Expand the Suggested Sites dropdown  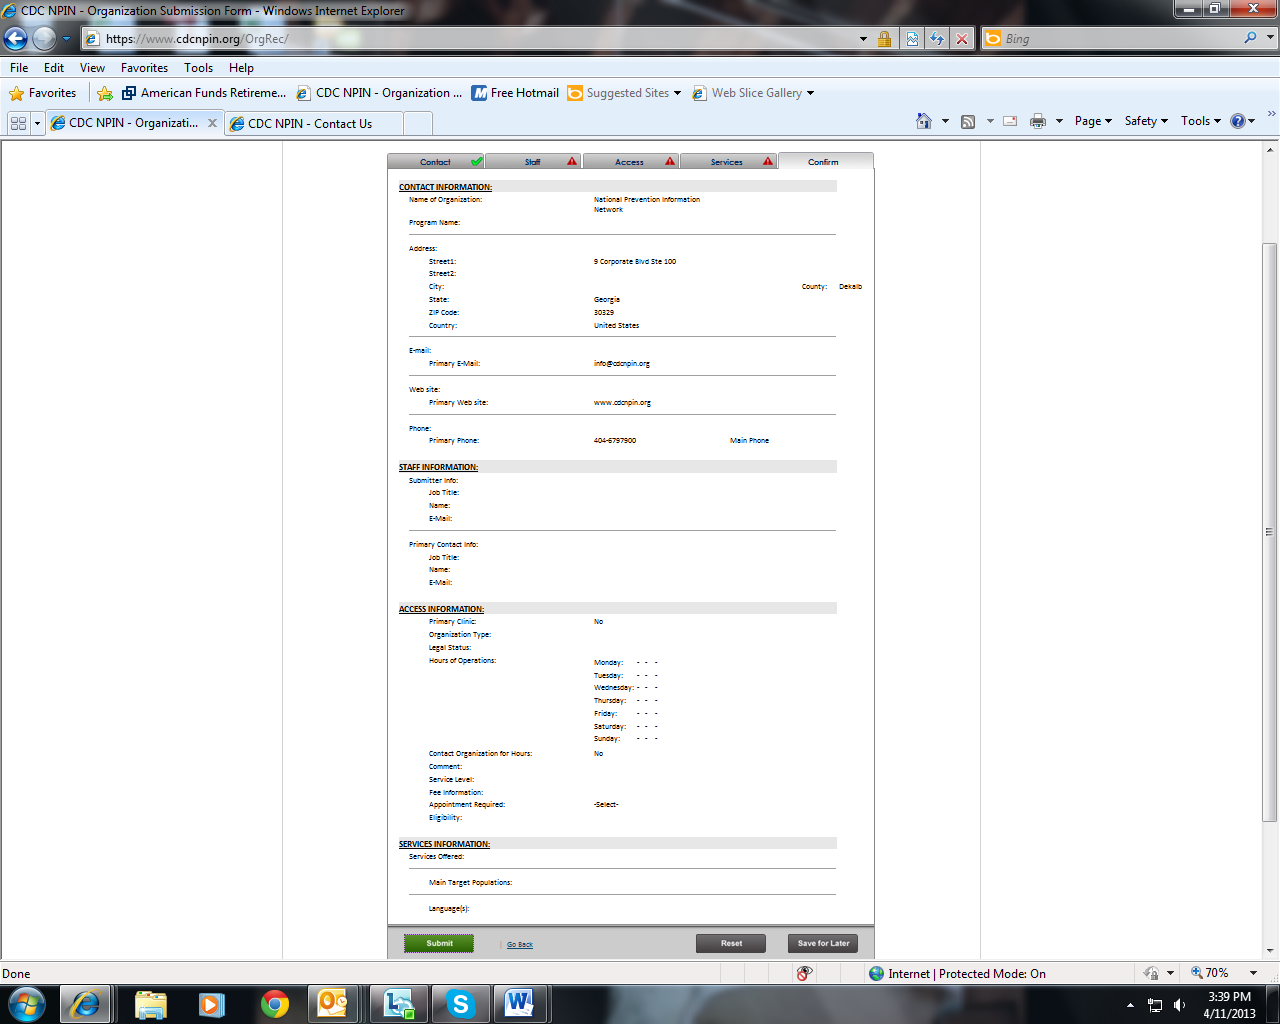coord(677,93)
